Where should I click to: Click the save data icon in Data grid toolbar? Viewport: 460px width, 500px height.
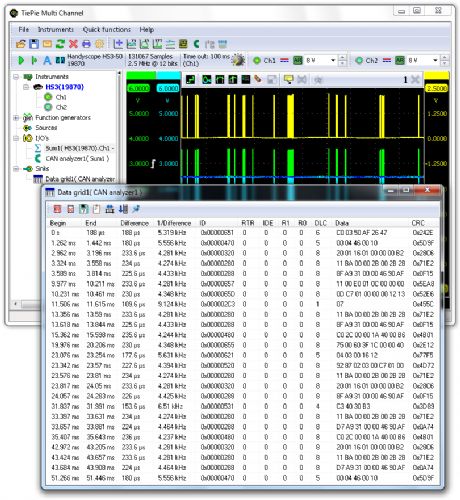click(83, 209)
